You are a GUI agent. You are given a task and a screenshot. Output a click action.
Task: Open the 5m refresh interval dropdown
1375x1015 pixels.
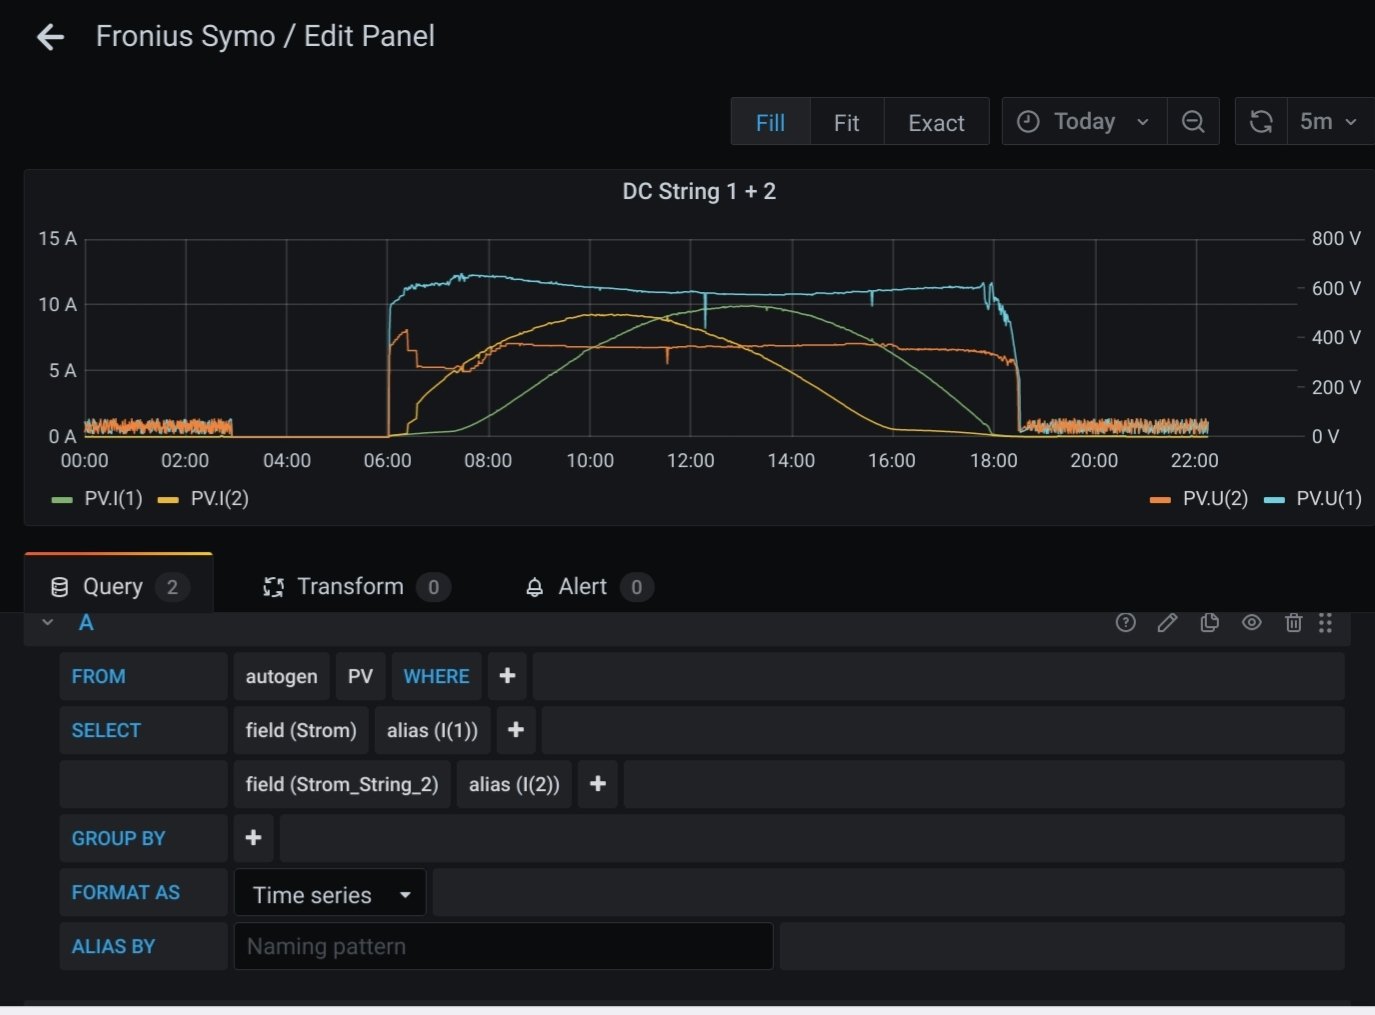1327,122
